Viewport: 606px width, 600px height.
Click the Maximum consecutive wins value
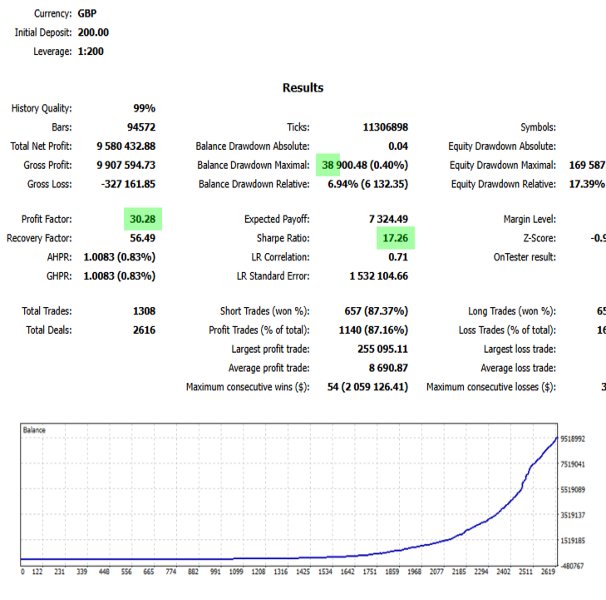point(368,387)
